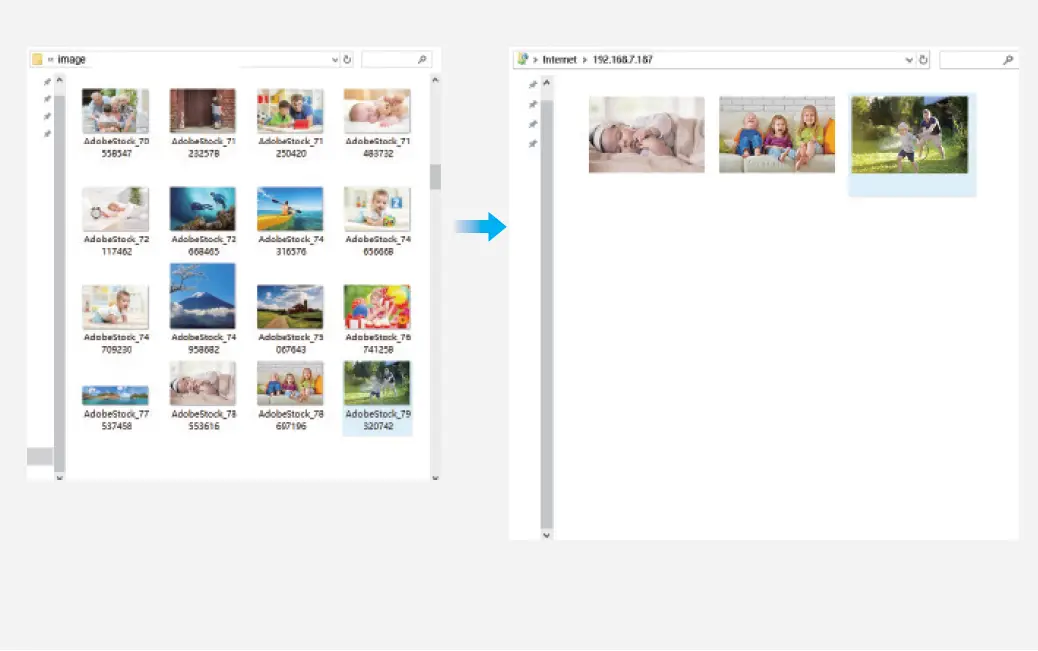Select the sleeping baby photo in the right window

645,133
